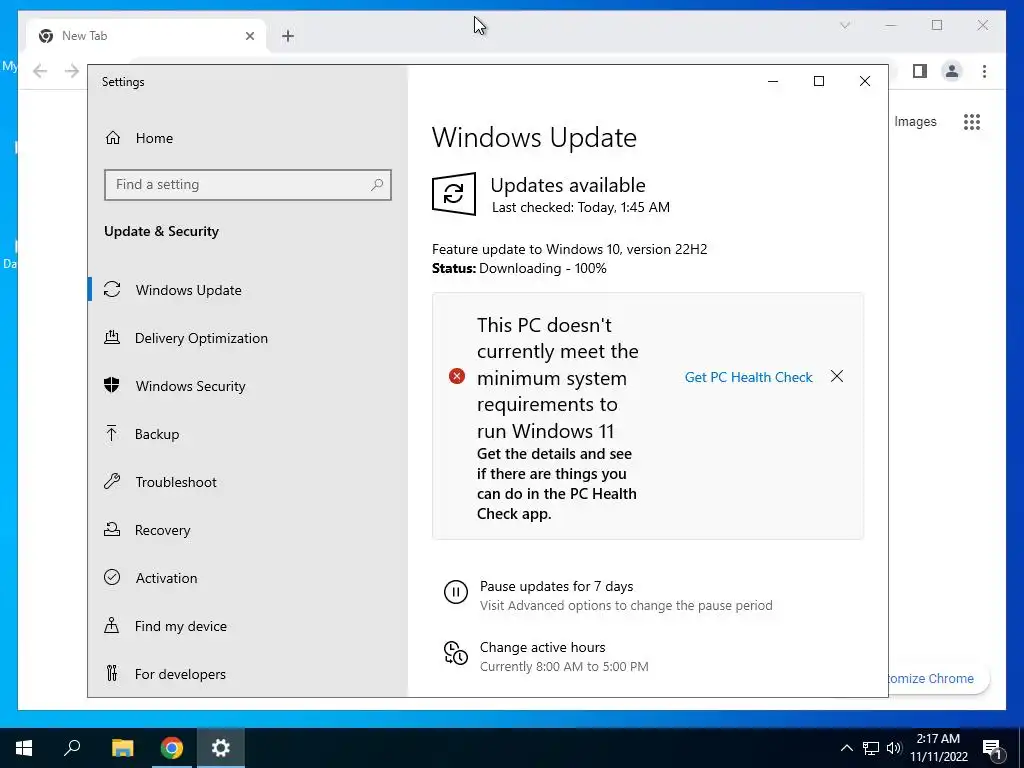Click the For developers tools icon
Screen dimensions: 1024x768
[x=112, y=673]
